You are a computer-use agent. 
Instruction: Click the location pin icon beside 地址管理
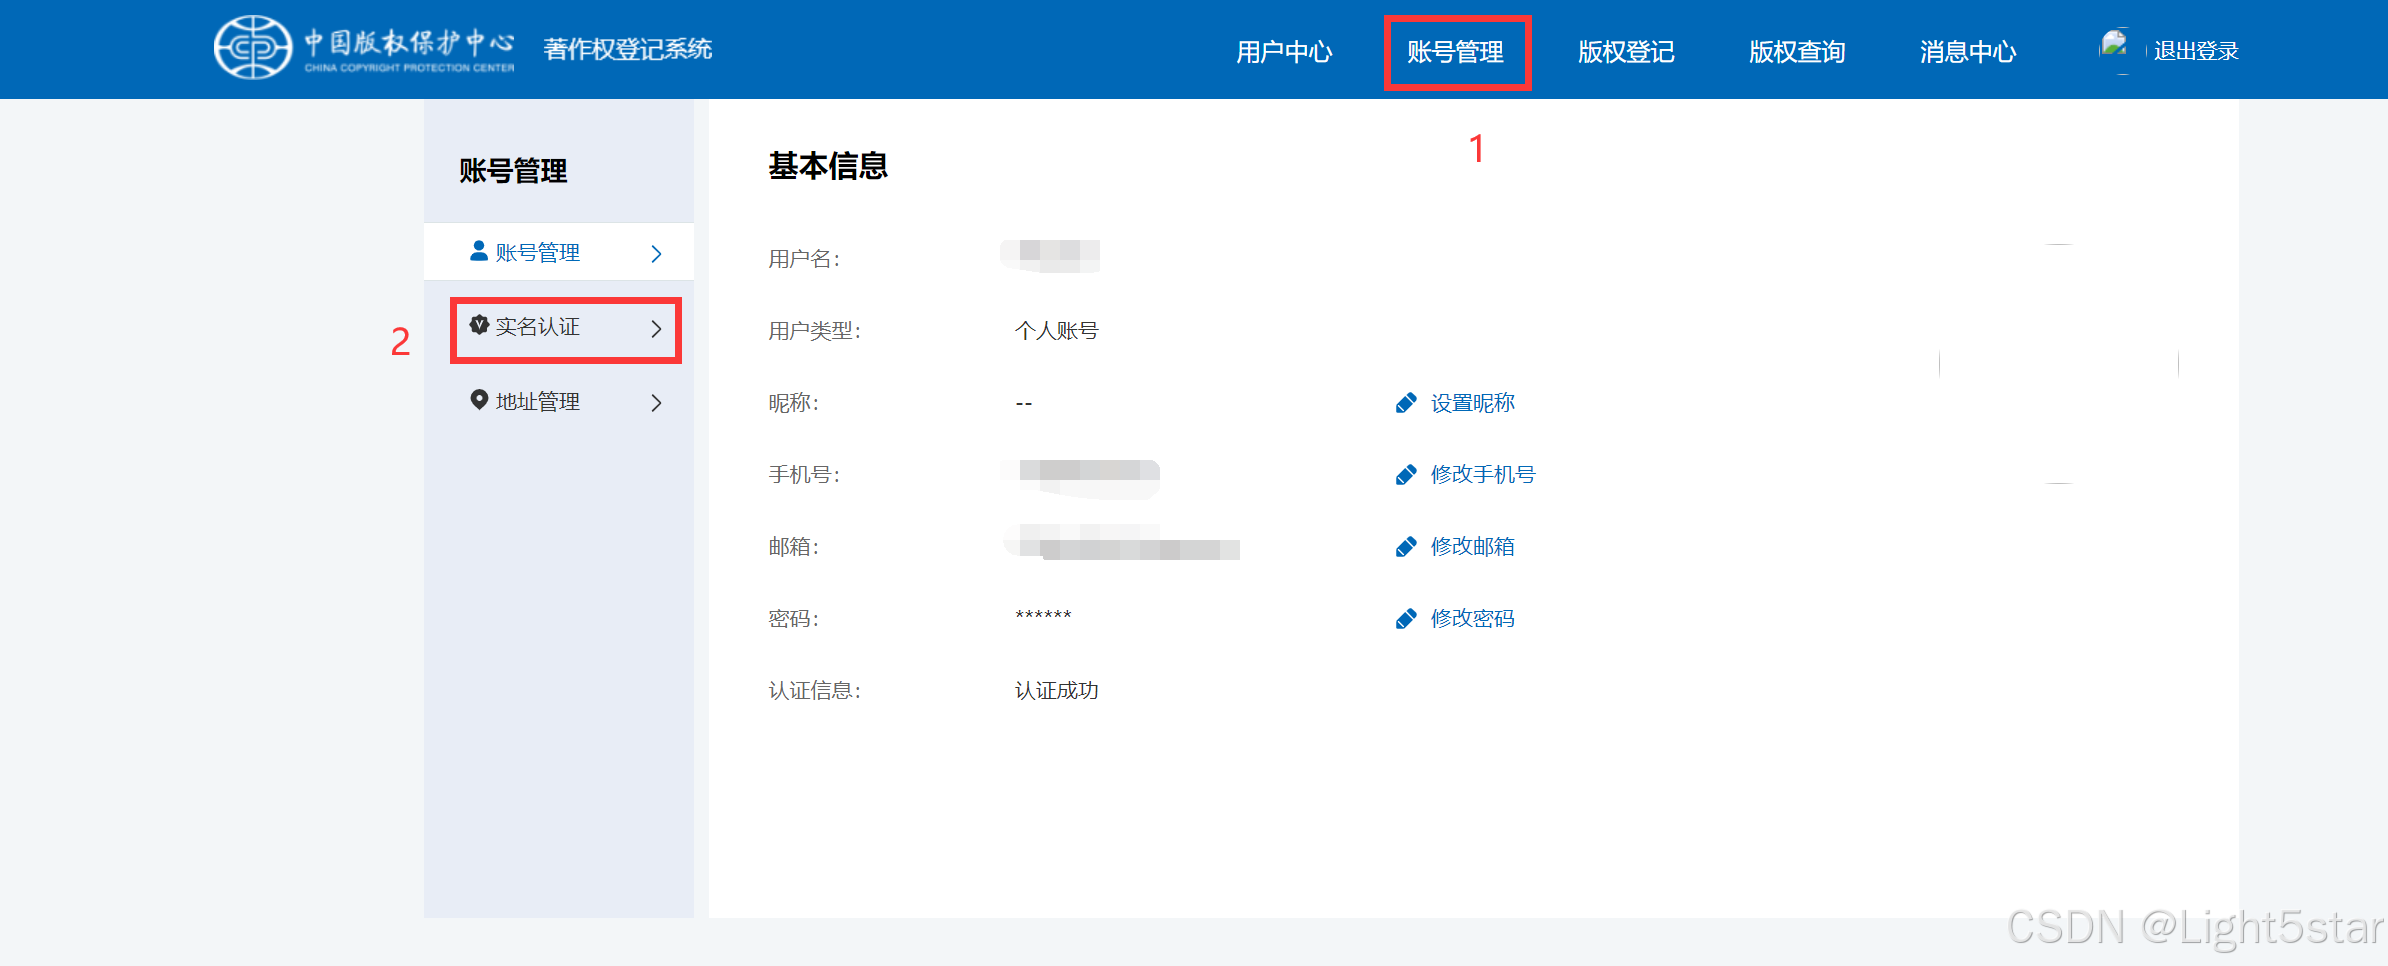click(479, 400)
